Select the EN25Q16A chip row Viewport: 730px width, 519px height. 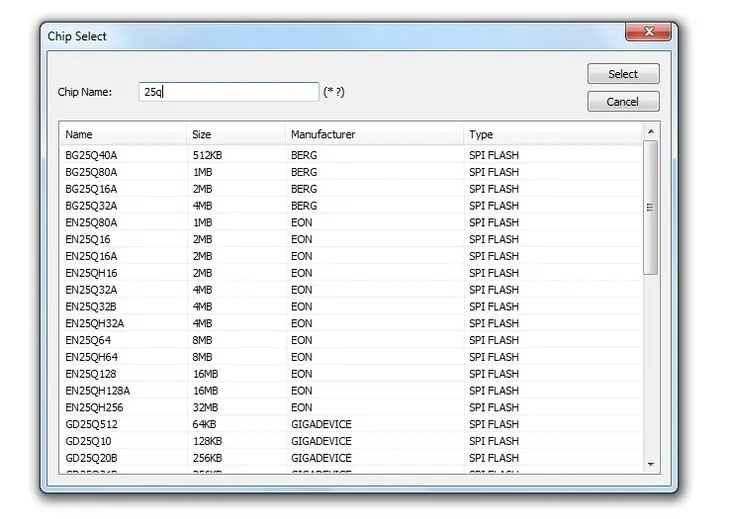point(351,256)
